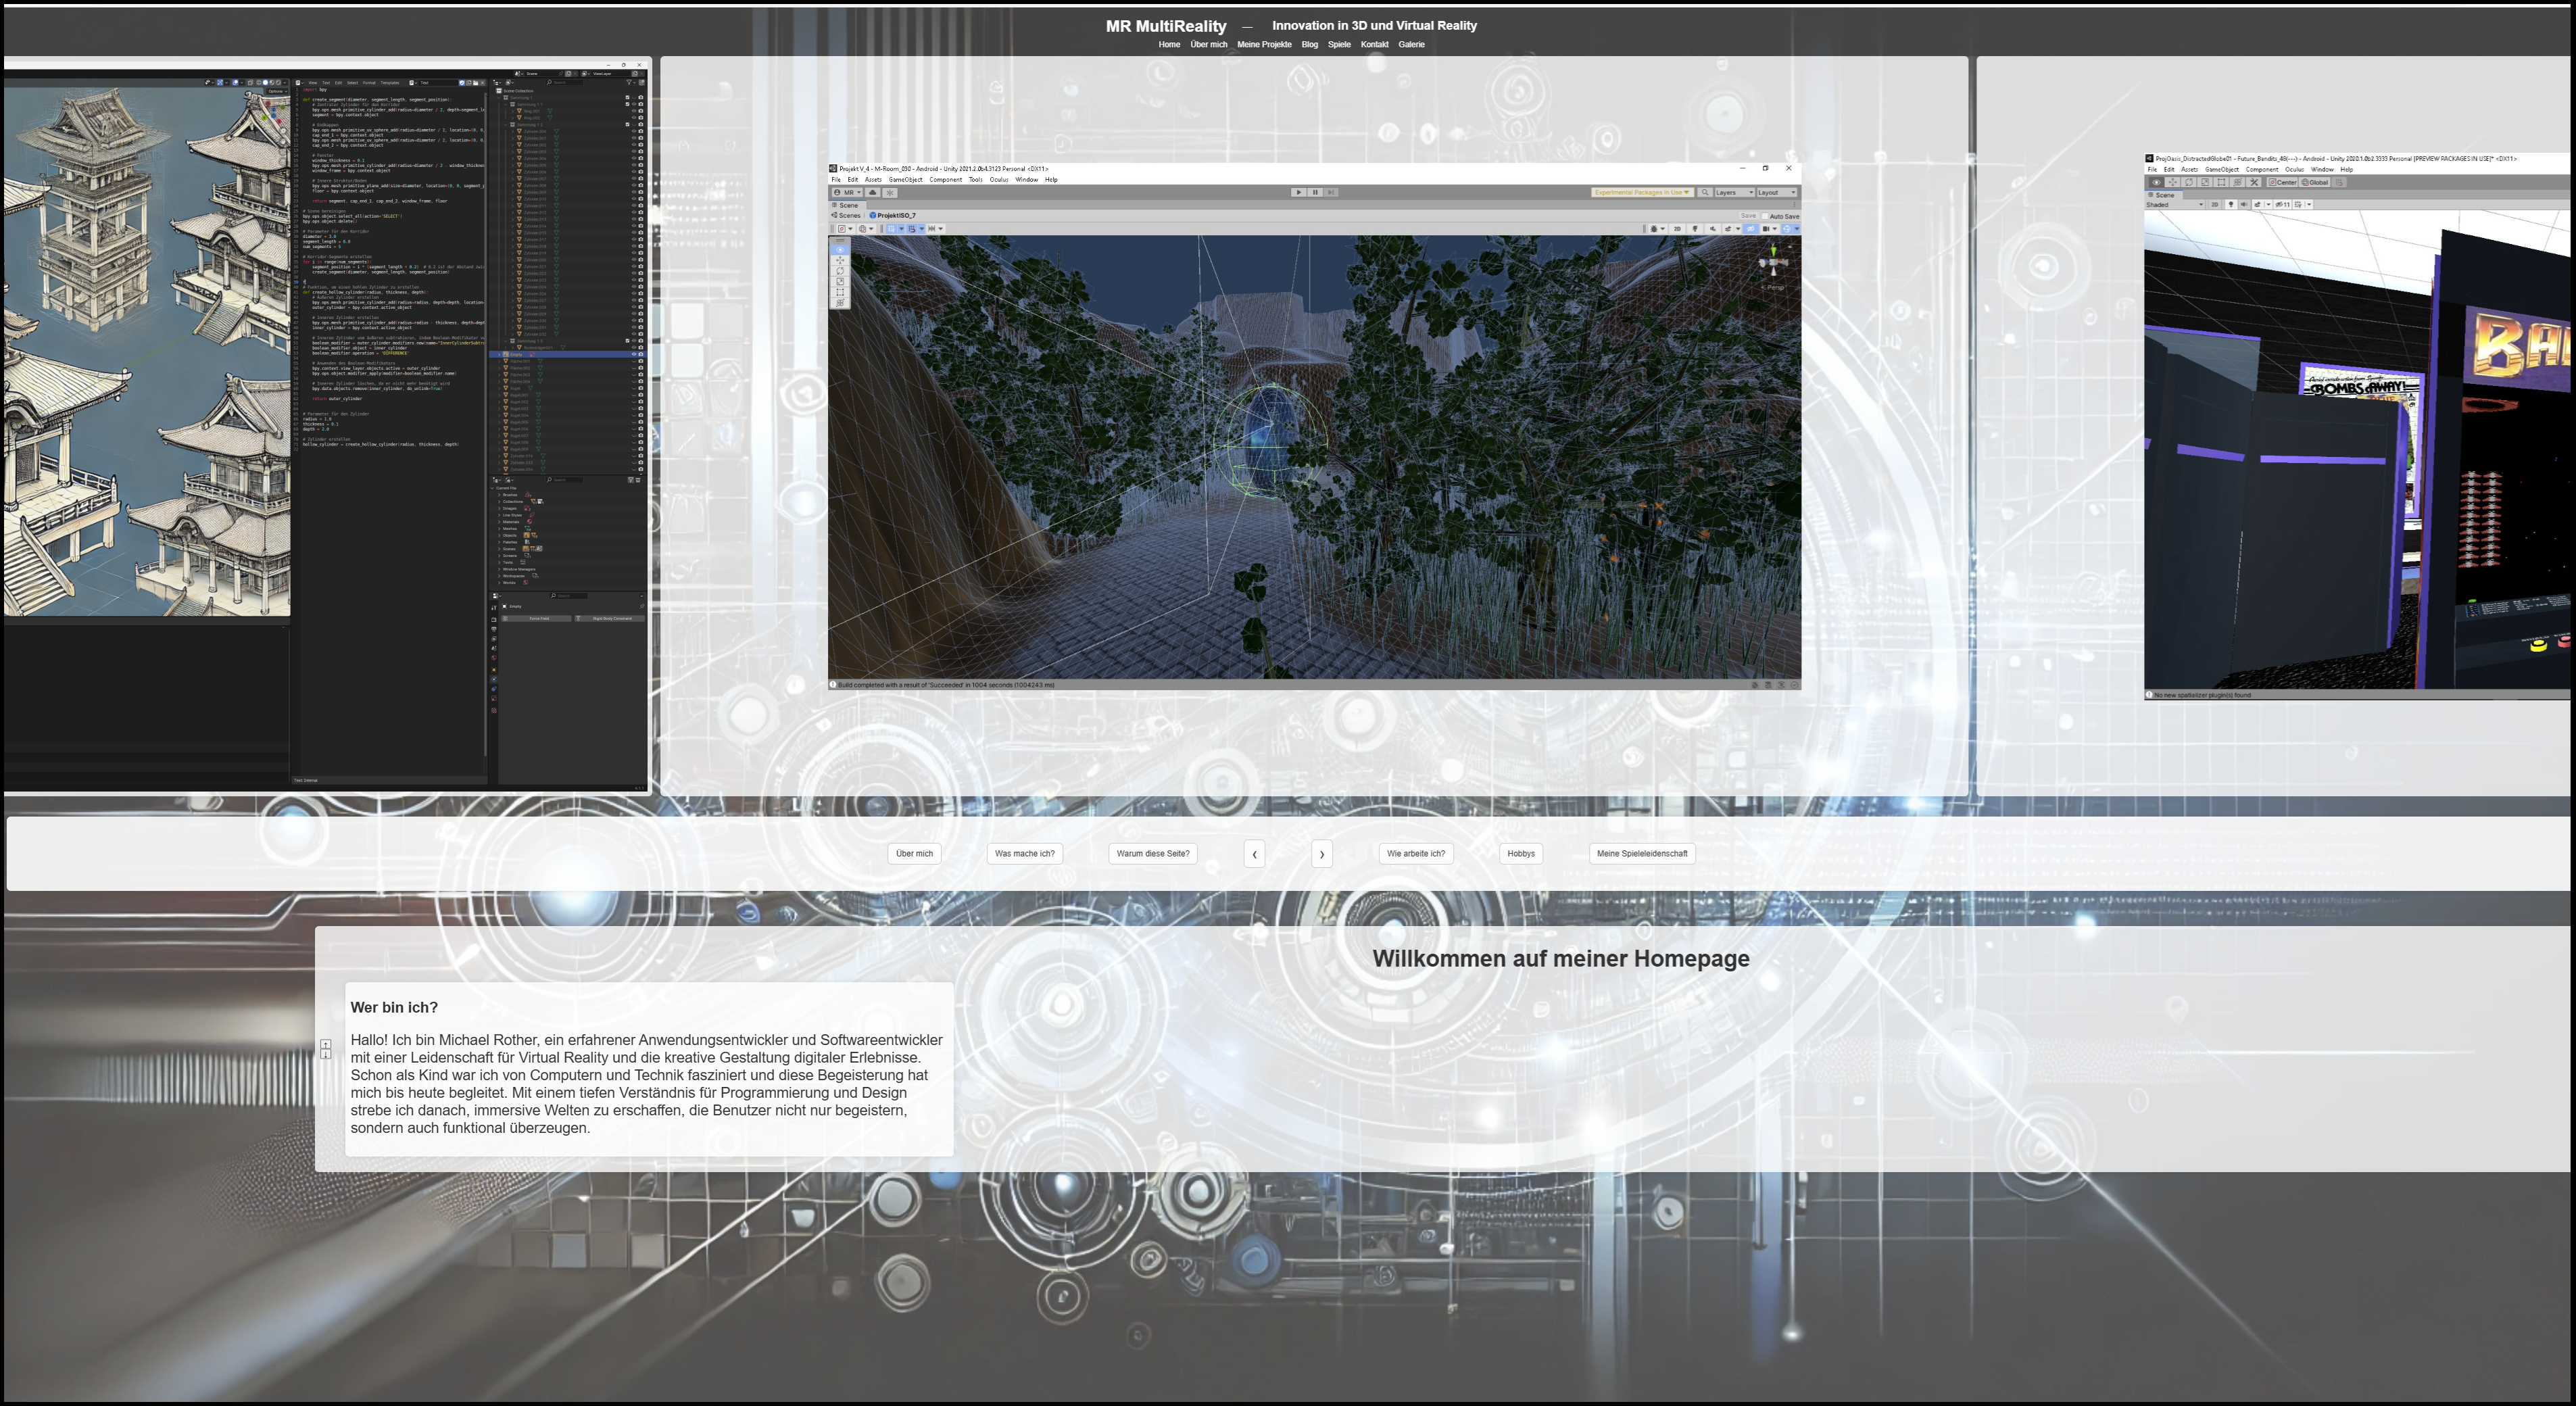Click the right carousel arrow on the homepage
Viewport: 2576px width, 1406px height.
pyautogui.click(x=1322, y=853)
